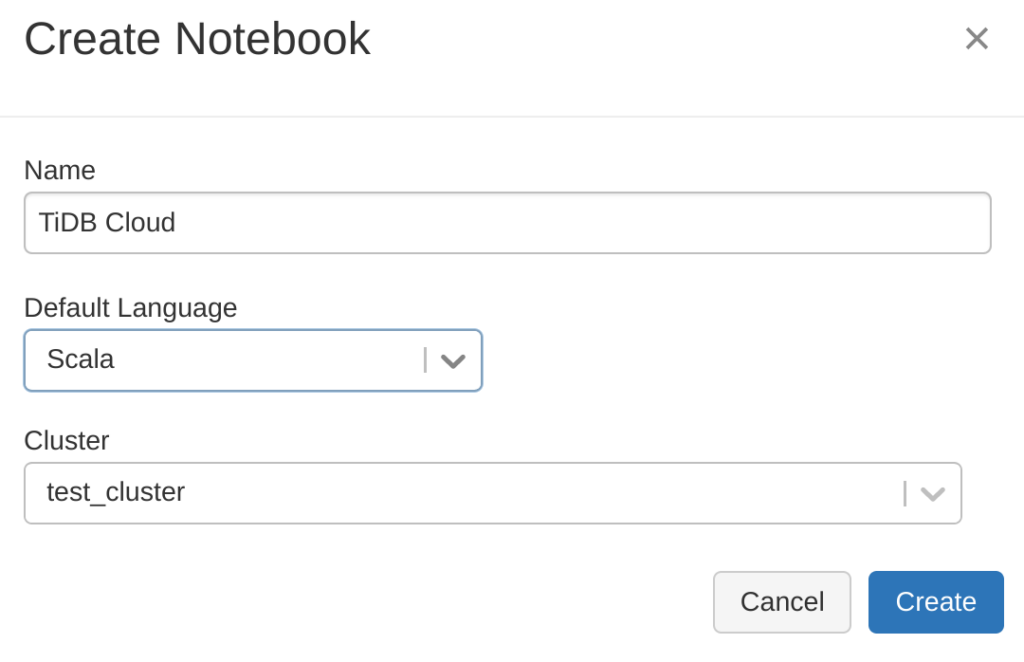This screenshot has width=1024, height=662.
Task: Click the Default Language label
Action: (x=130, y=308)
